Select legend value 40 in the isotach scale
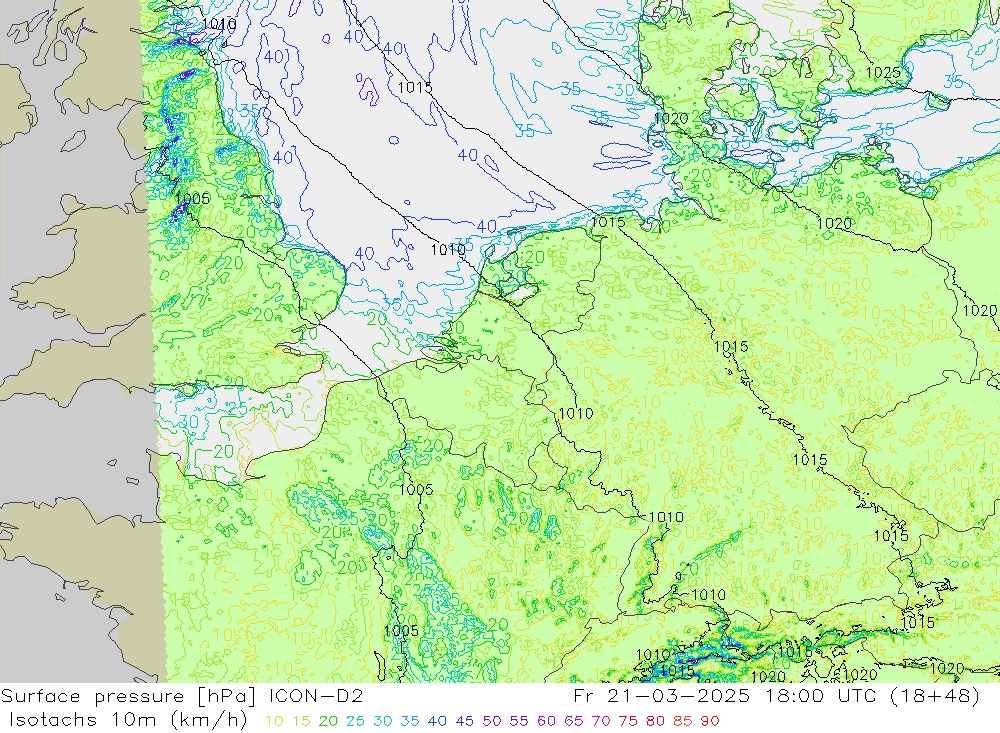Screen dimensions: 1000x733 [438, 721]
